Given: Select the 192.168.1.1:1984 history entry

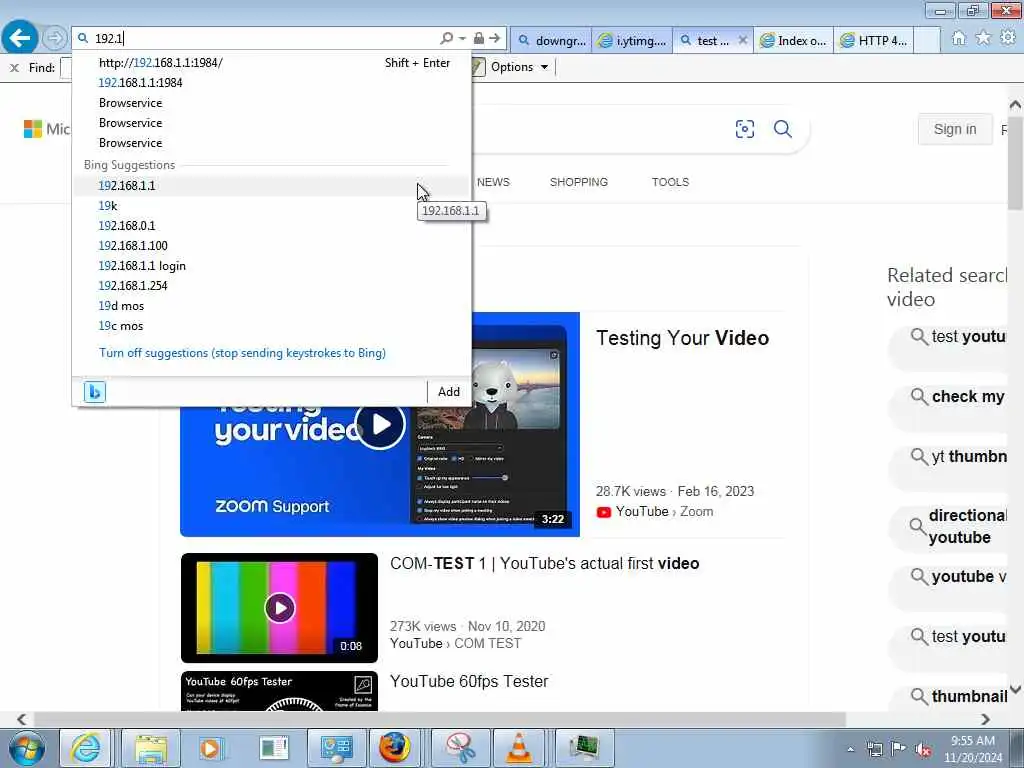Looking at the screenshot, I should pos(272,83).
